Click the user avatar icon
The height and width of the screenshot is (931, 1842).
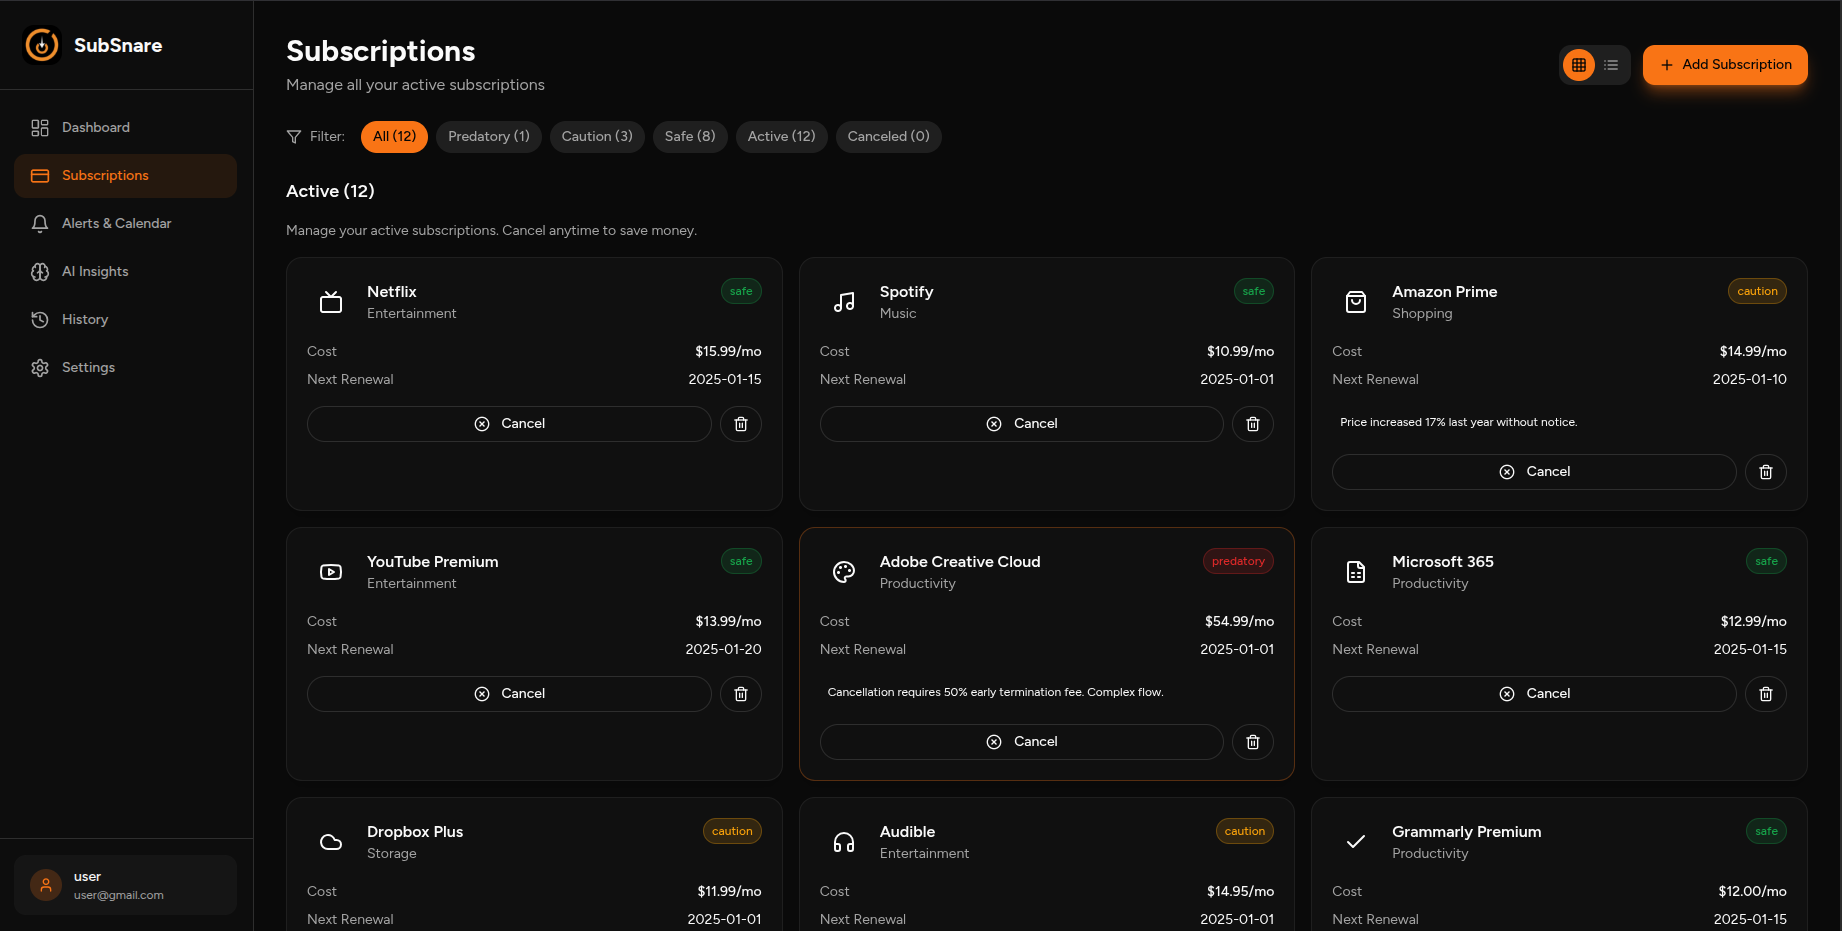click(x=46, y=885)
